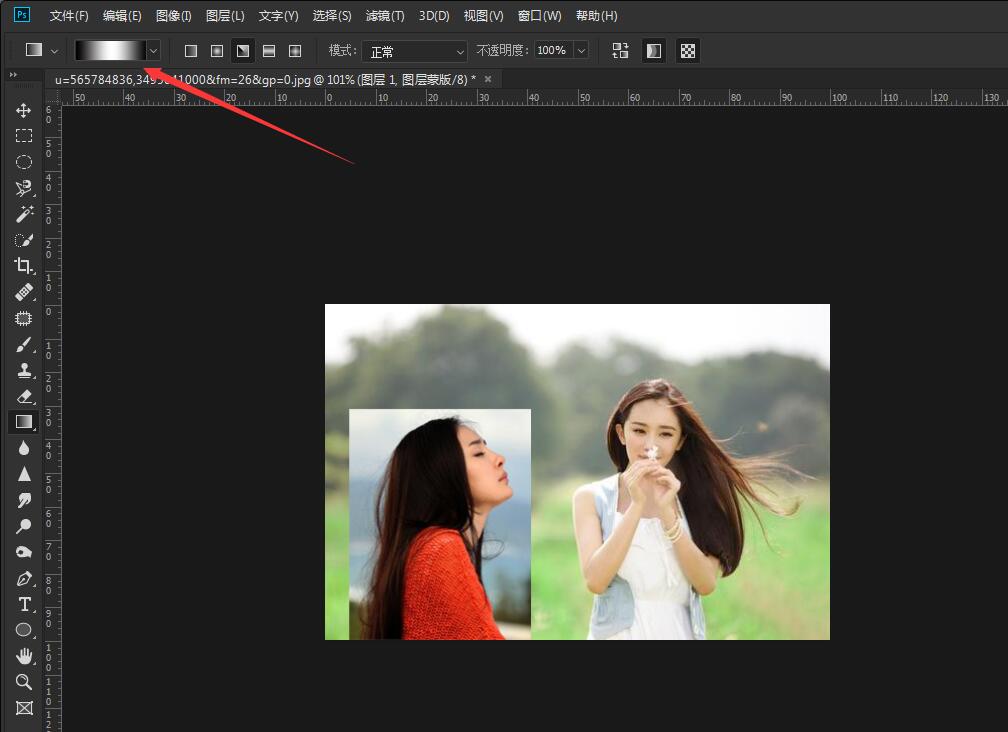The height and width of the screenshot is (732, 1008).
Task: Select the Ellipse shape tool
Action: [x=24, y=630]
